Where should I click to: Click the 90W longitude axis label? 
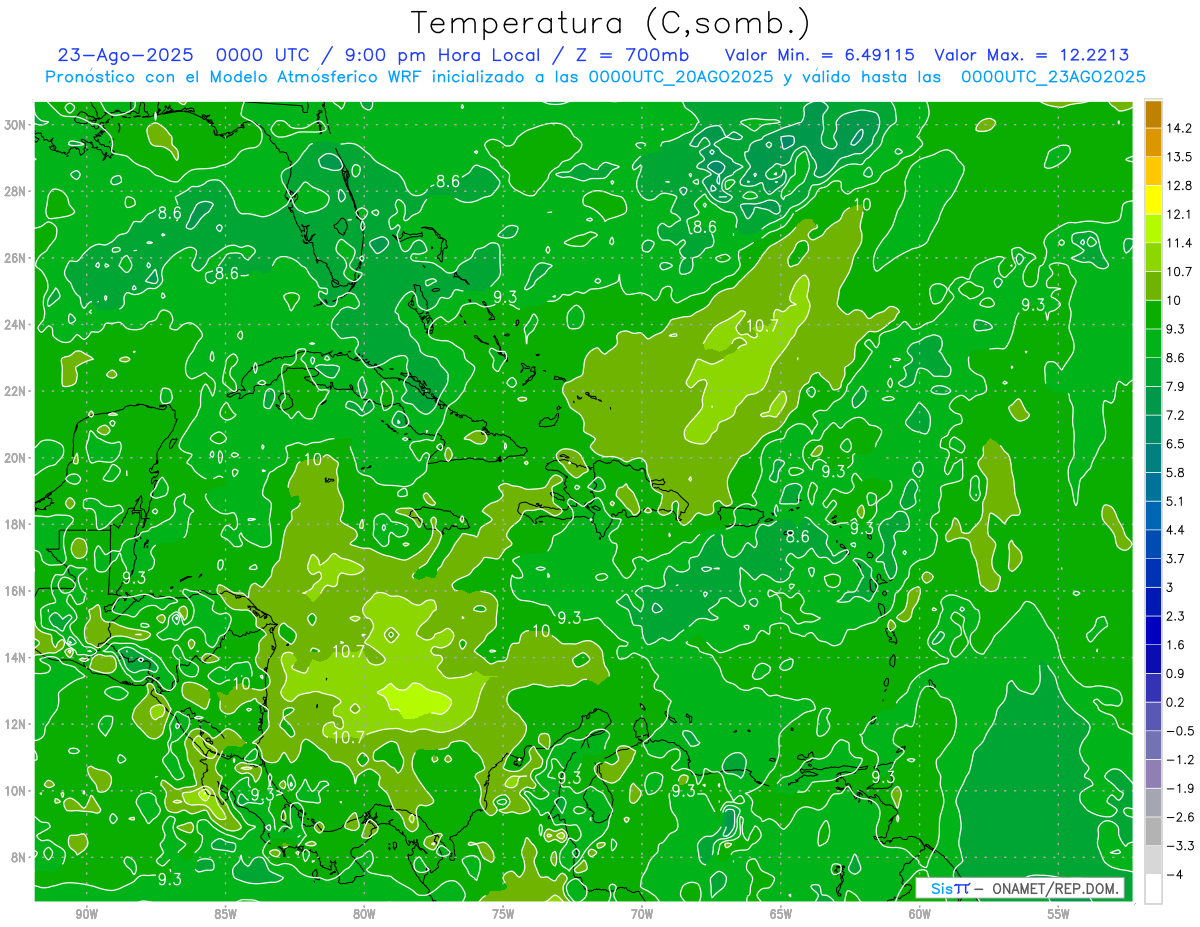[x=86, y=914]
